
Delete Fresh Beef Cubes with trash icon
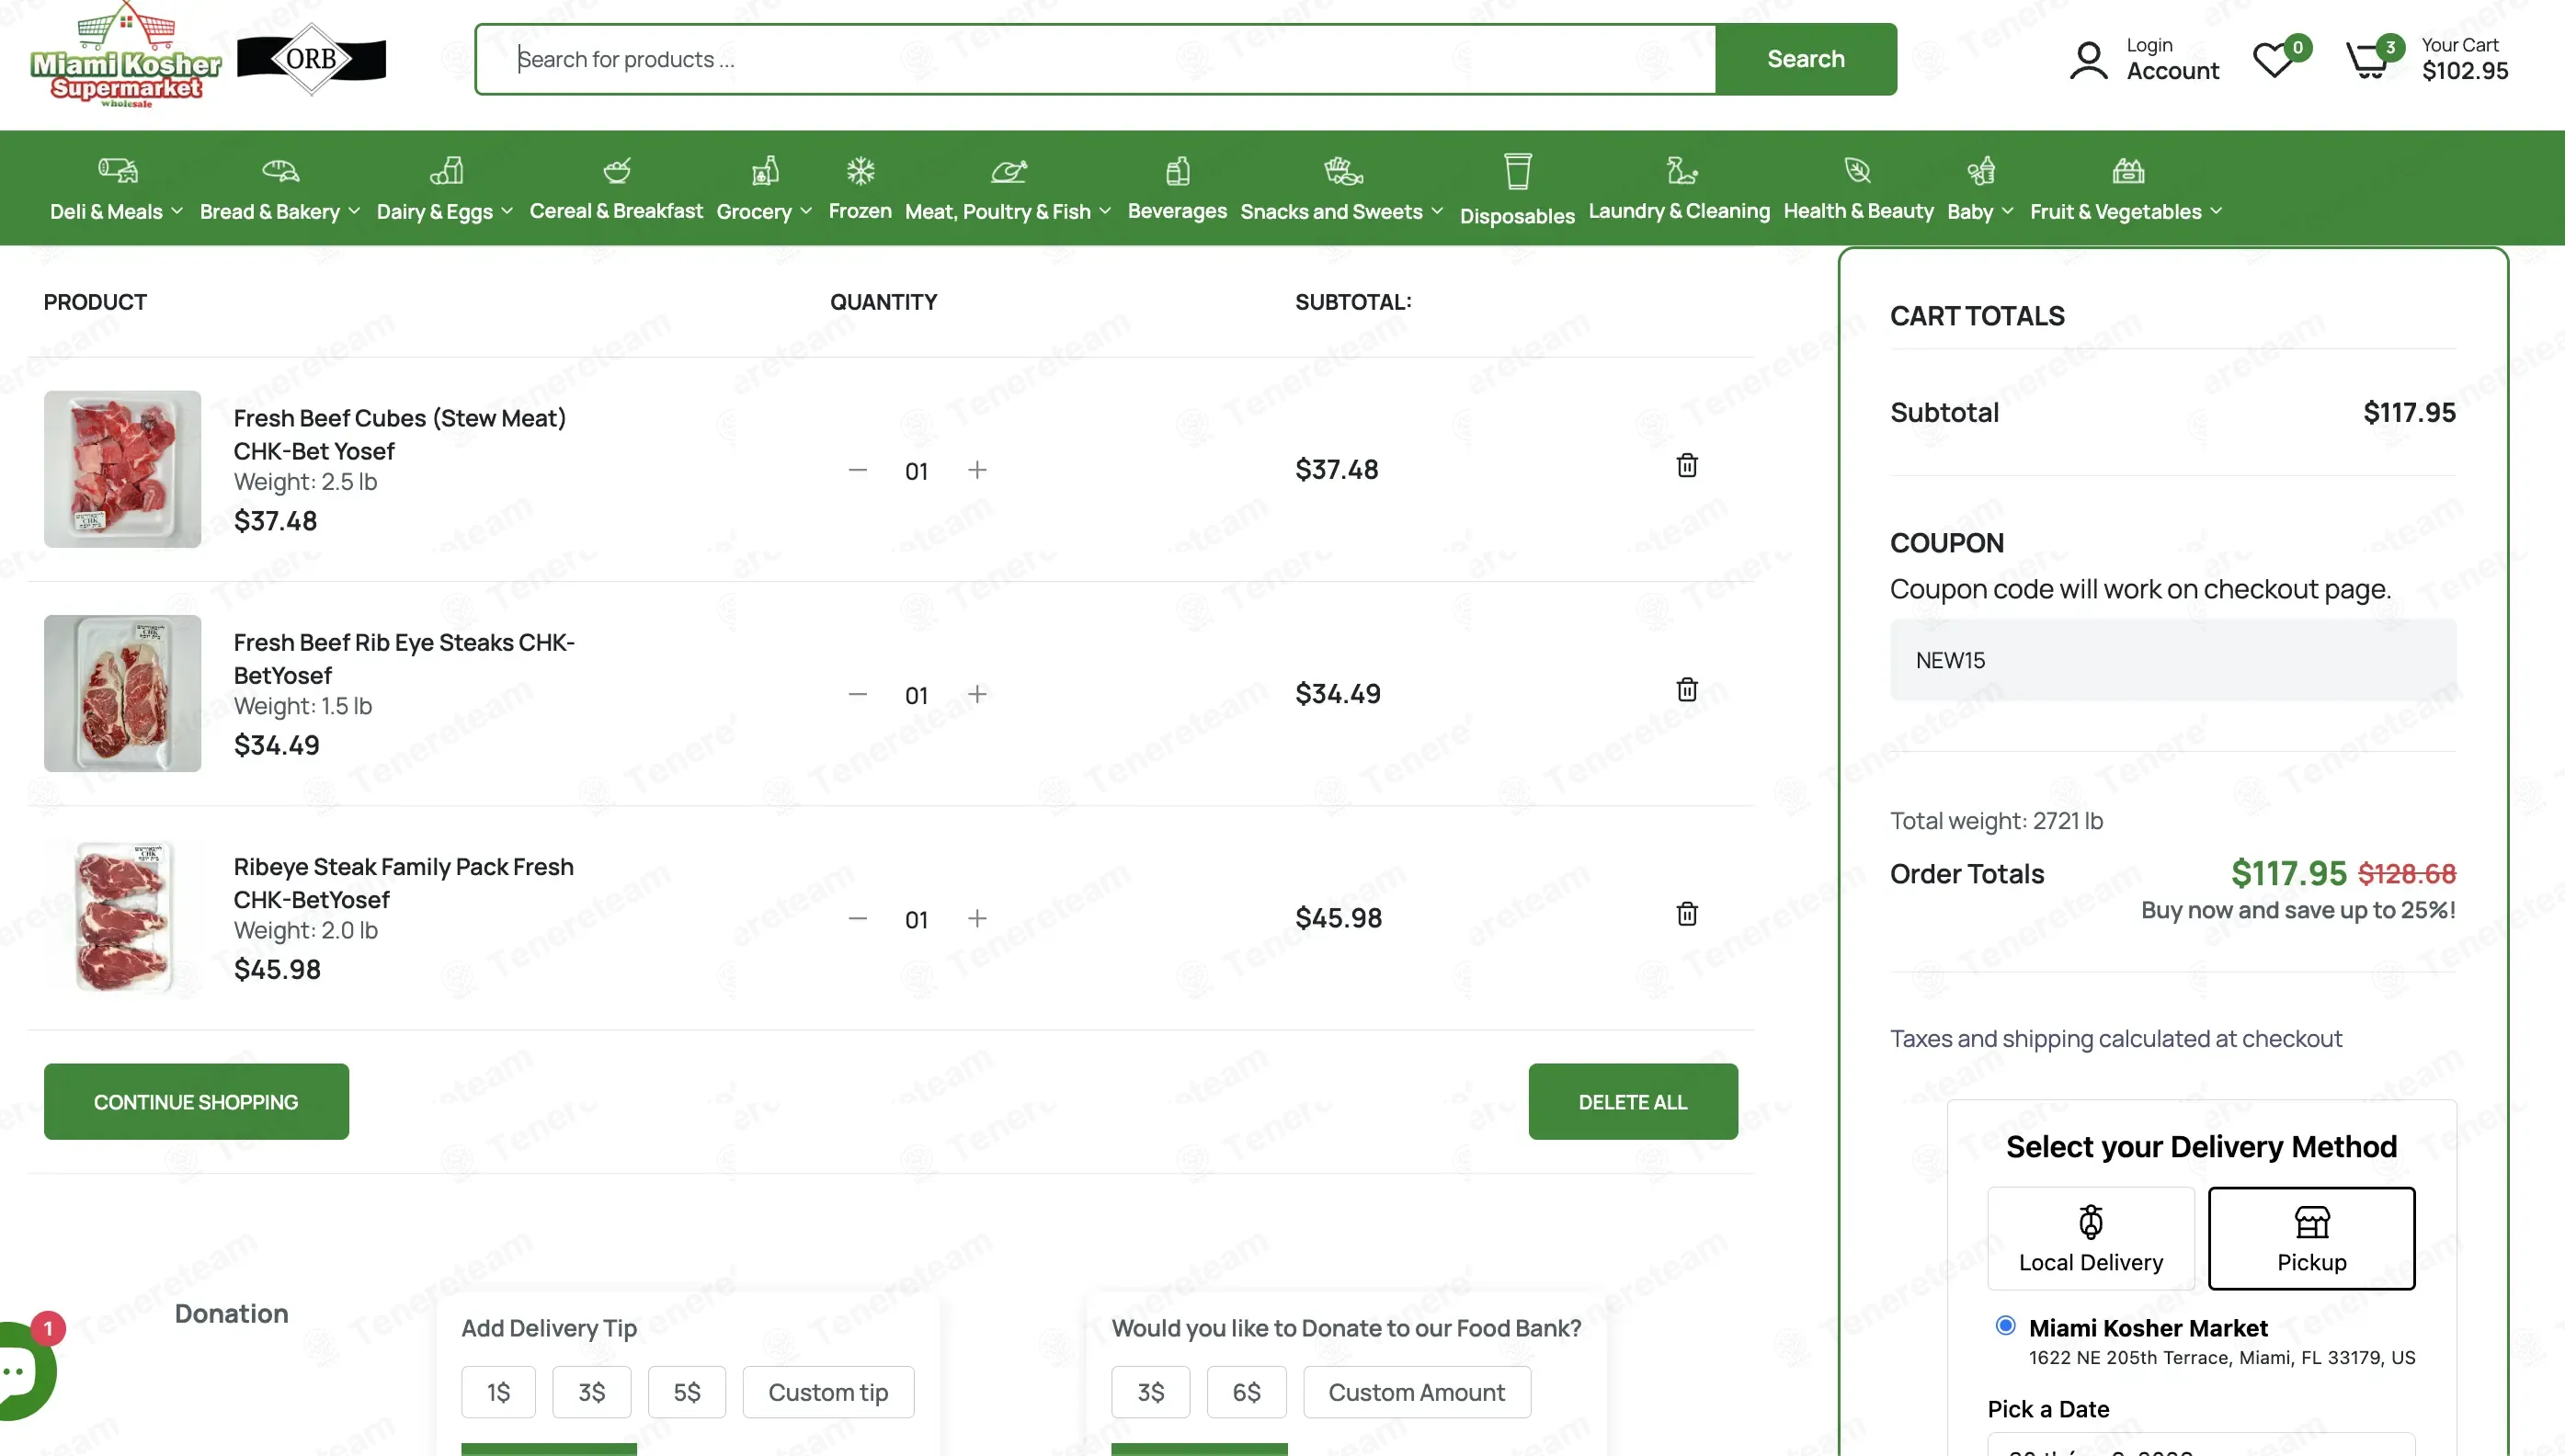point(1687,465)
